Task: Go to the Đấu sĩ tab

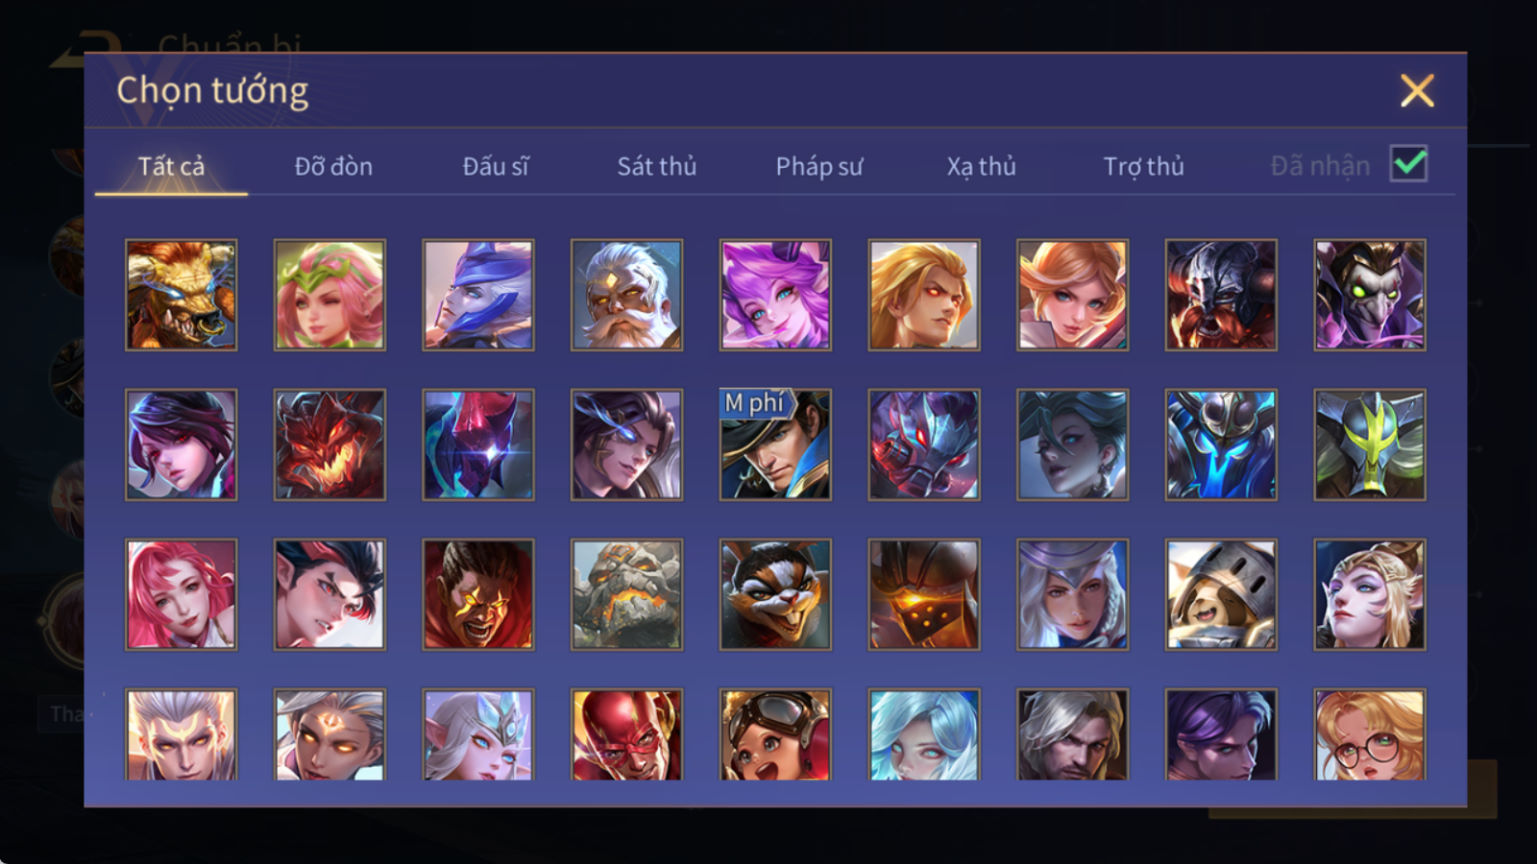Action: (x=495, y=166)
